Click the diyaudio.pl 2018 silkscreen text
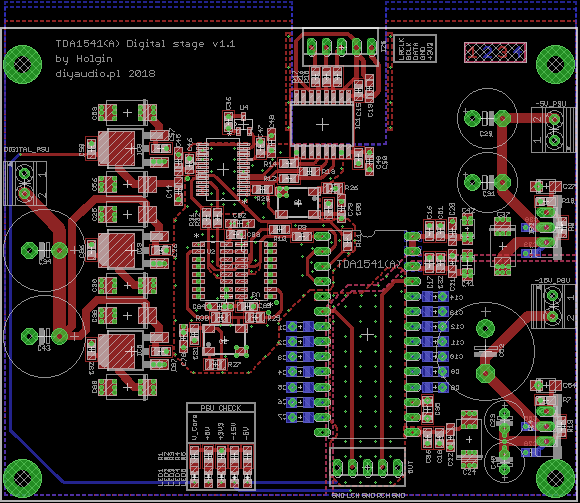 pos(105,74)
